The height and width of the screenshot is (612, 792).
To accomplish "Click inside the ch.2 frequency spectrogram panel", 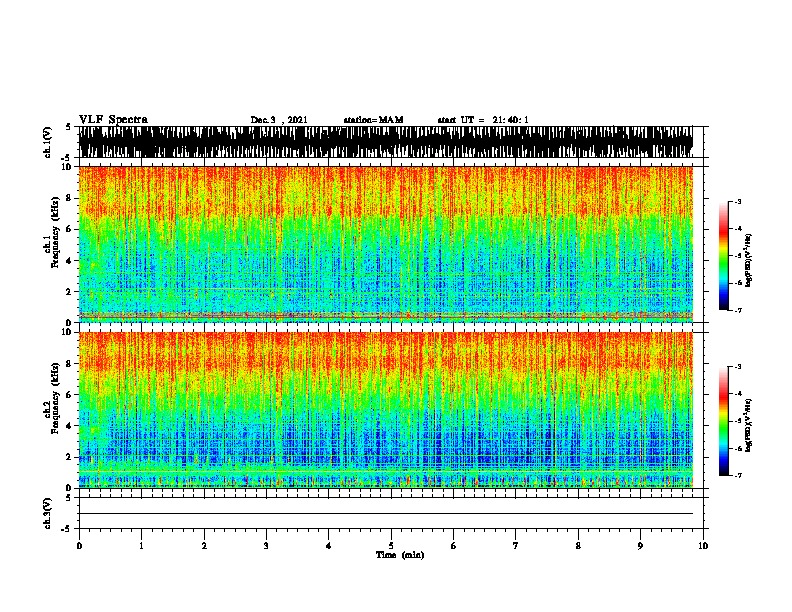I will (x=386, y=410).
